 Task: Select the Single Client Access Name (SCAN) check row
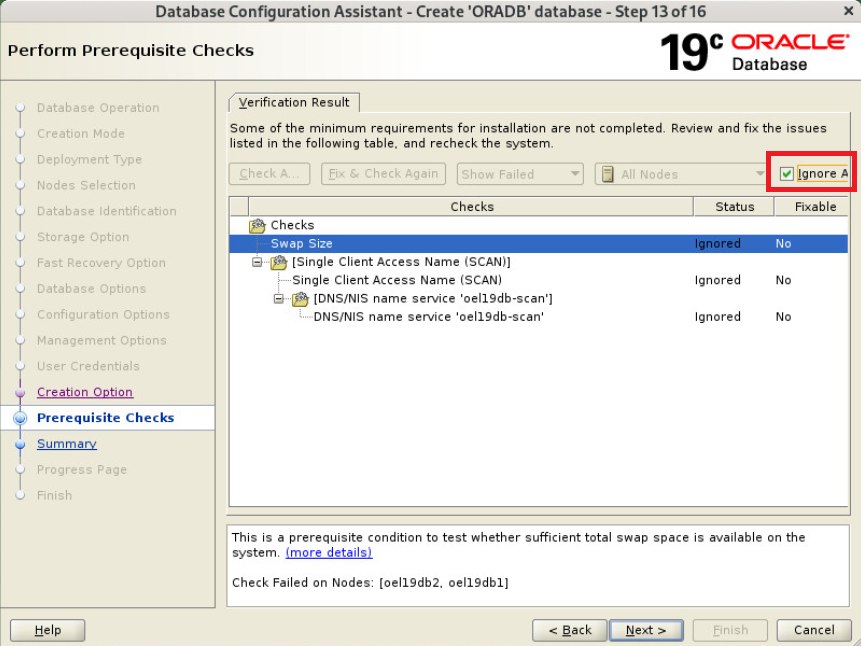539,280
